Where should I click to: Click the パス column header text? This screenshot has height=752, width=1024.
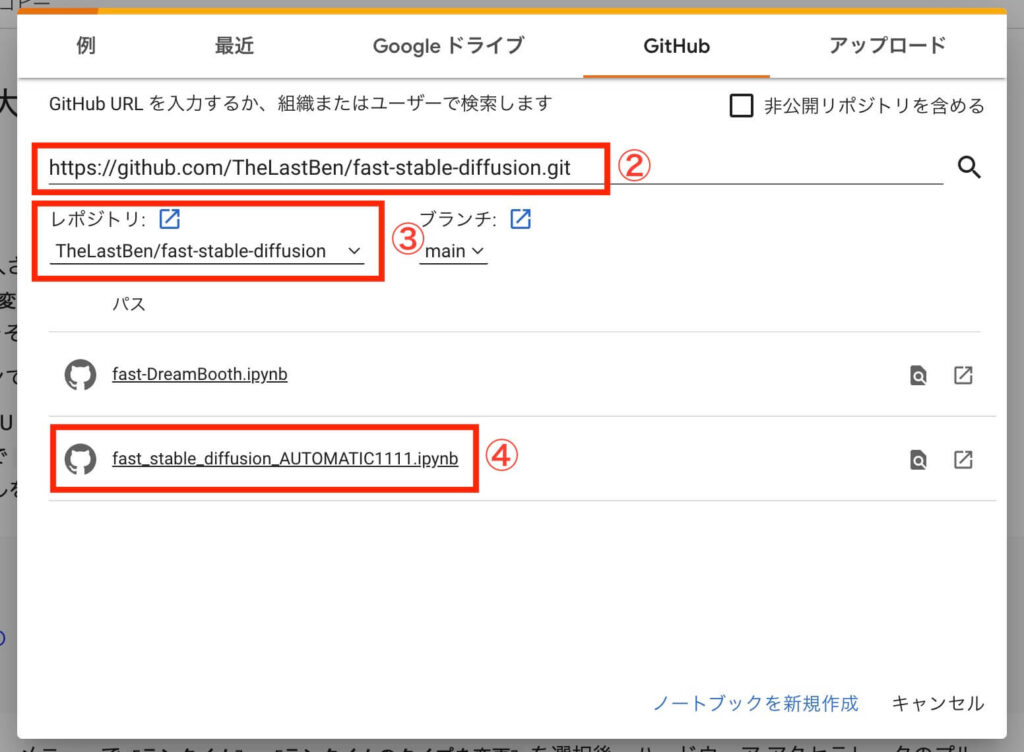129,304
